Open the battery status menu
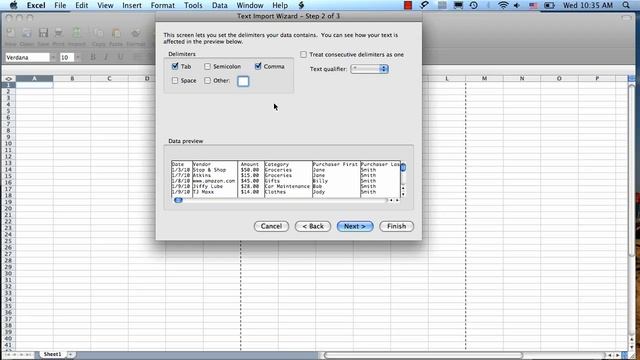Image resolution: width=640 pixels, height=360 pixels. pos(549,5)
